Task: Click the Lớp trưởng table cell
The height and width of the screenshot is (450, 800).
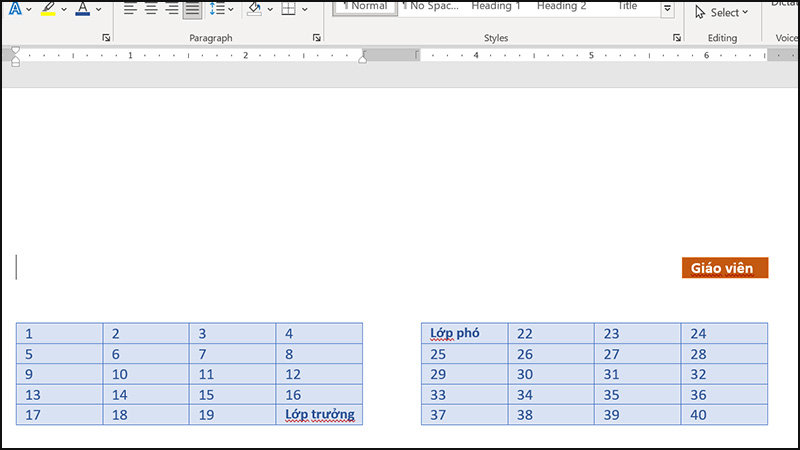Action: pyautogui.click(x=319, y=414)
